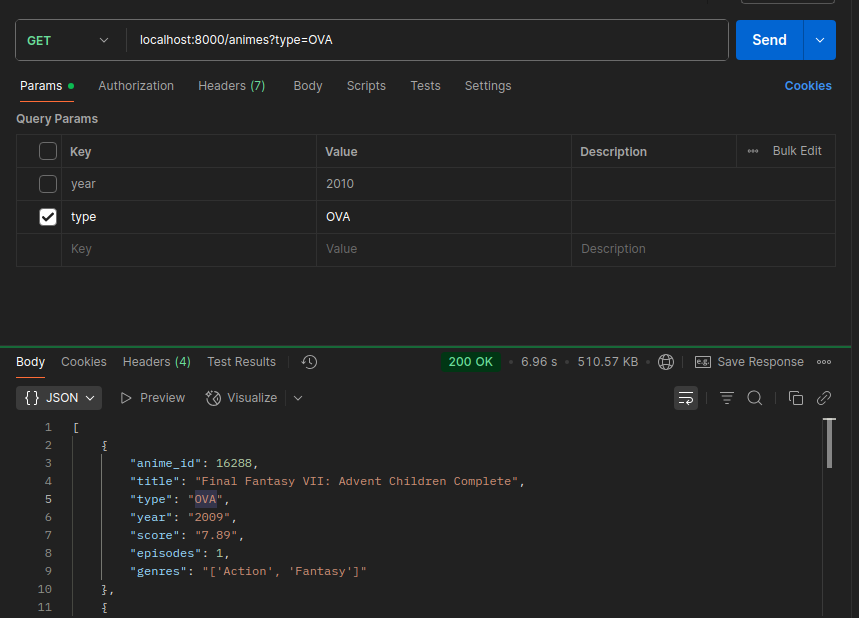Click the 200 OK status badge
This screenshot has width=859, height=618.
pyautogui.click(x=471, y=362)
